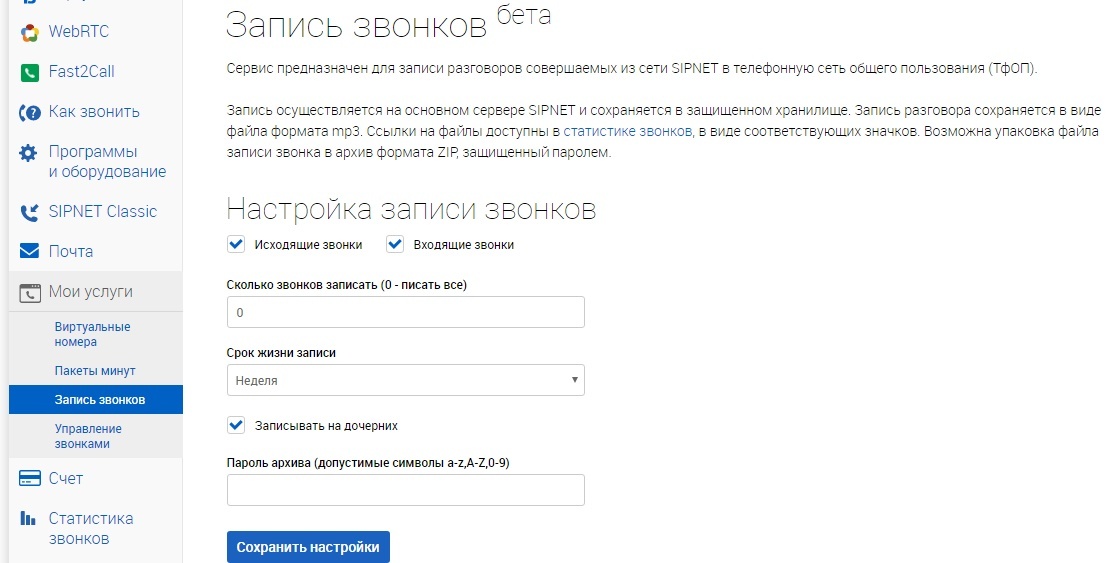Follow the статистике звонков link

click(x=627, y=131)
